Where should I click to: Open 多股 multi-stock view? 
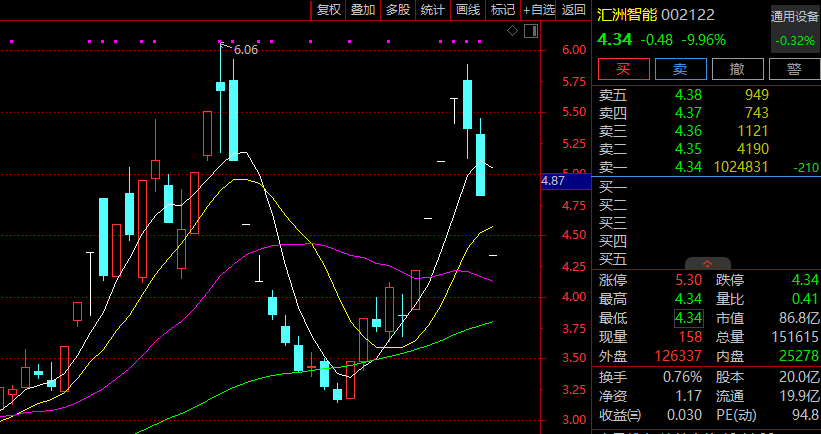tap(397, 10)
